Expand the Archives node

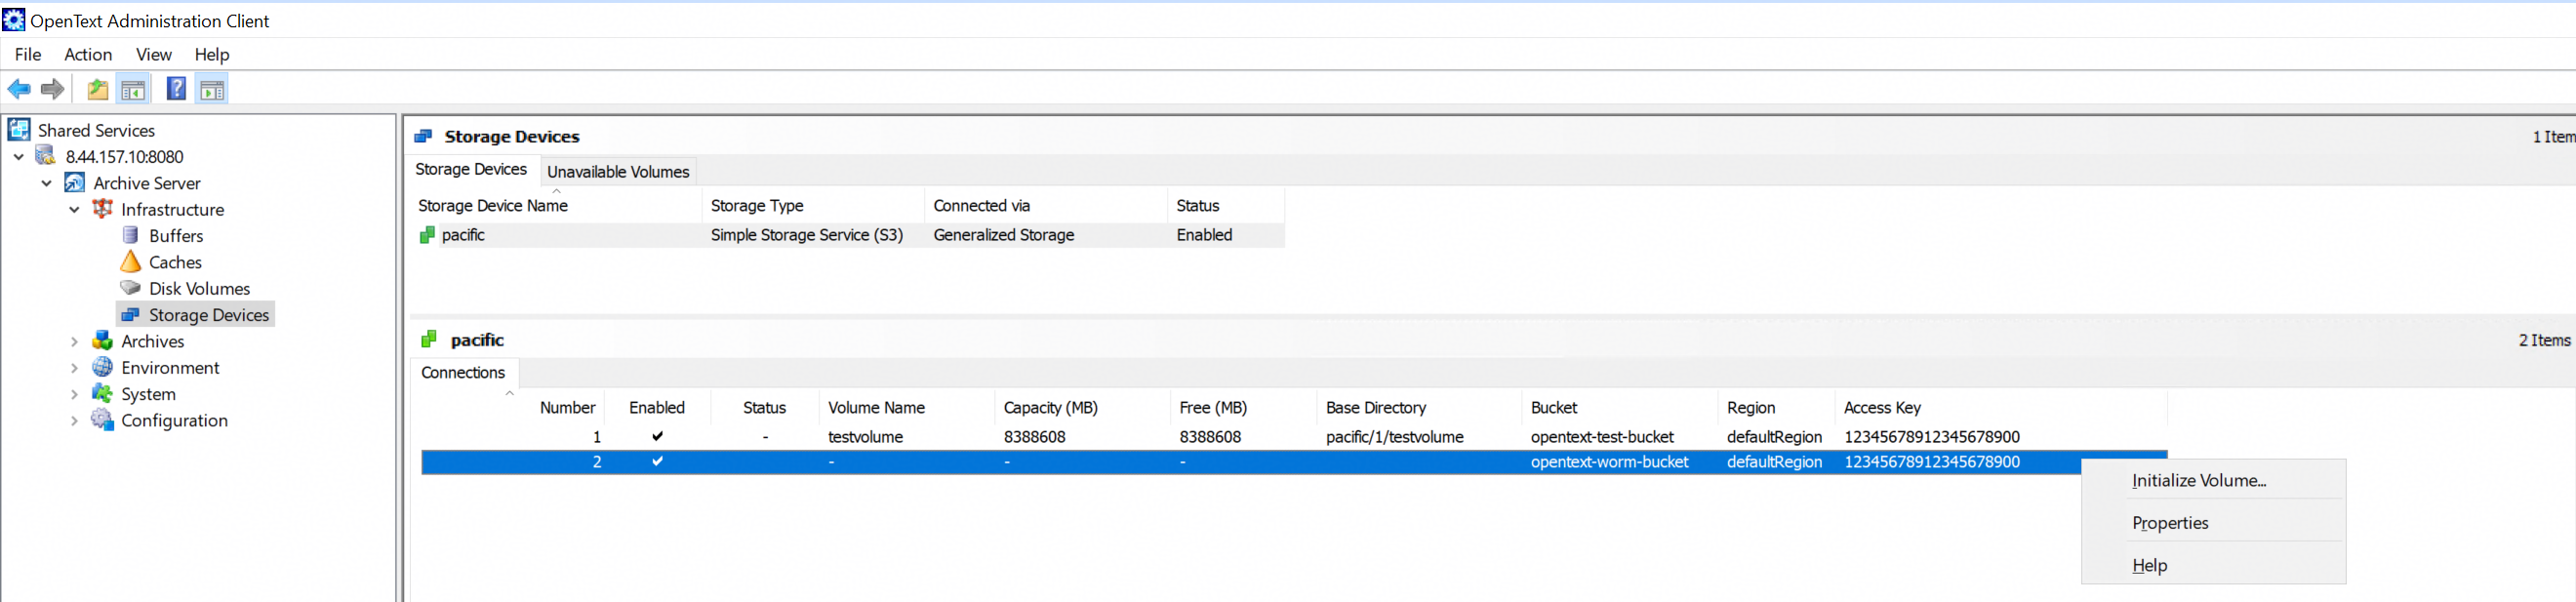click(75, 341)
